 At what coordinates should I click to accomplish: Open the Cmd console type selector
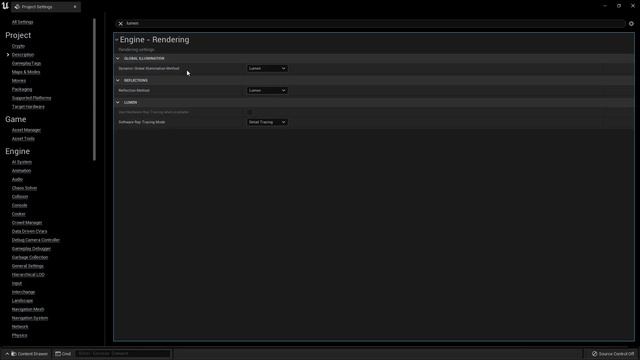point(63,354)
